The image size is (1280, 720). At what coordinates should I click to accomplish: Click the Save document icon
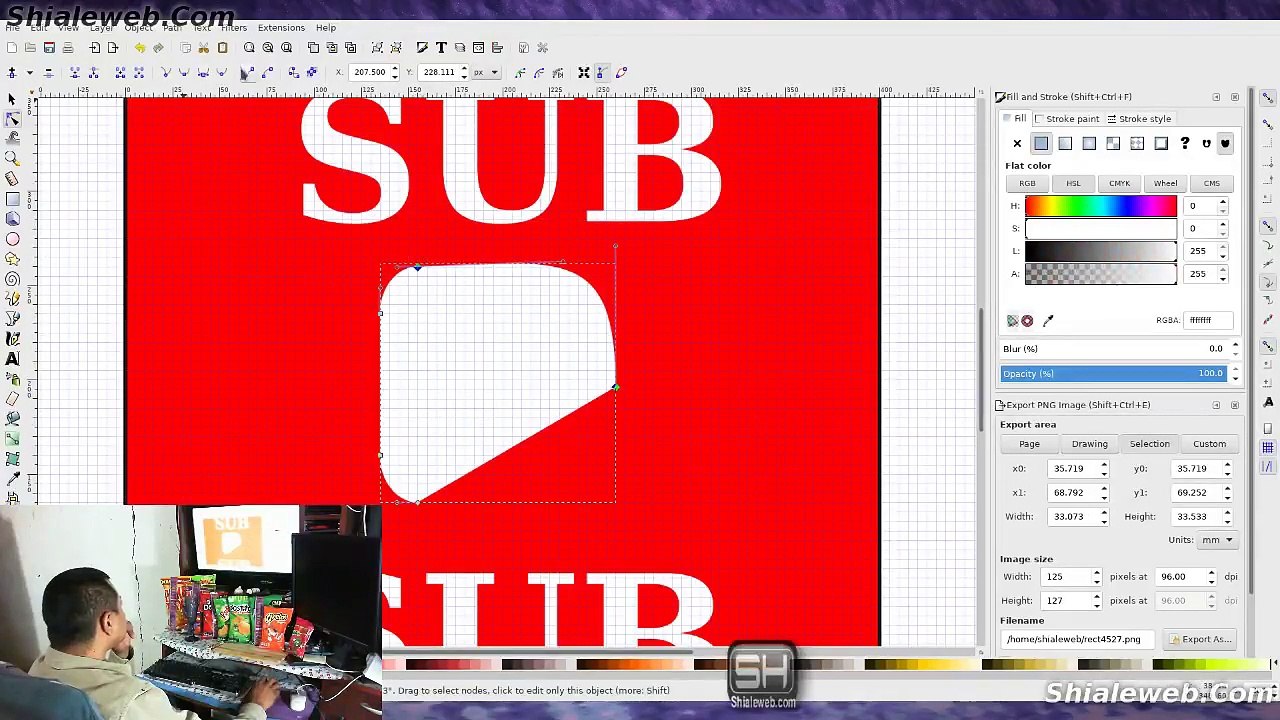(x=49, y=48)
